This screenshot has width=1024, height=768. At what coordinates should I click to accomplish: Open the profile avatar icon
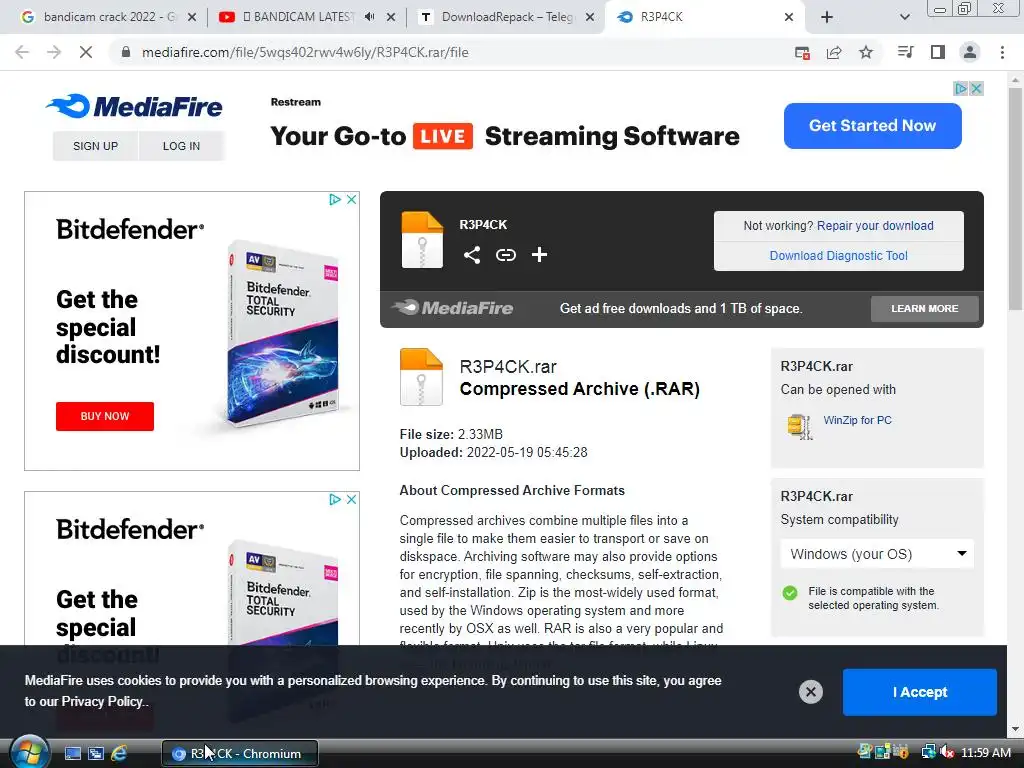(x=970, y=52)
